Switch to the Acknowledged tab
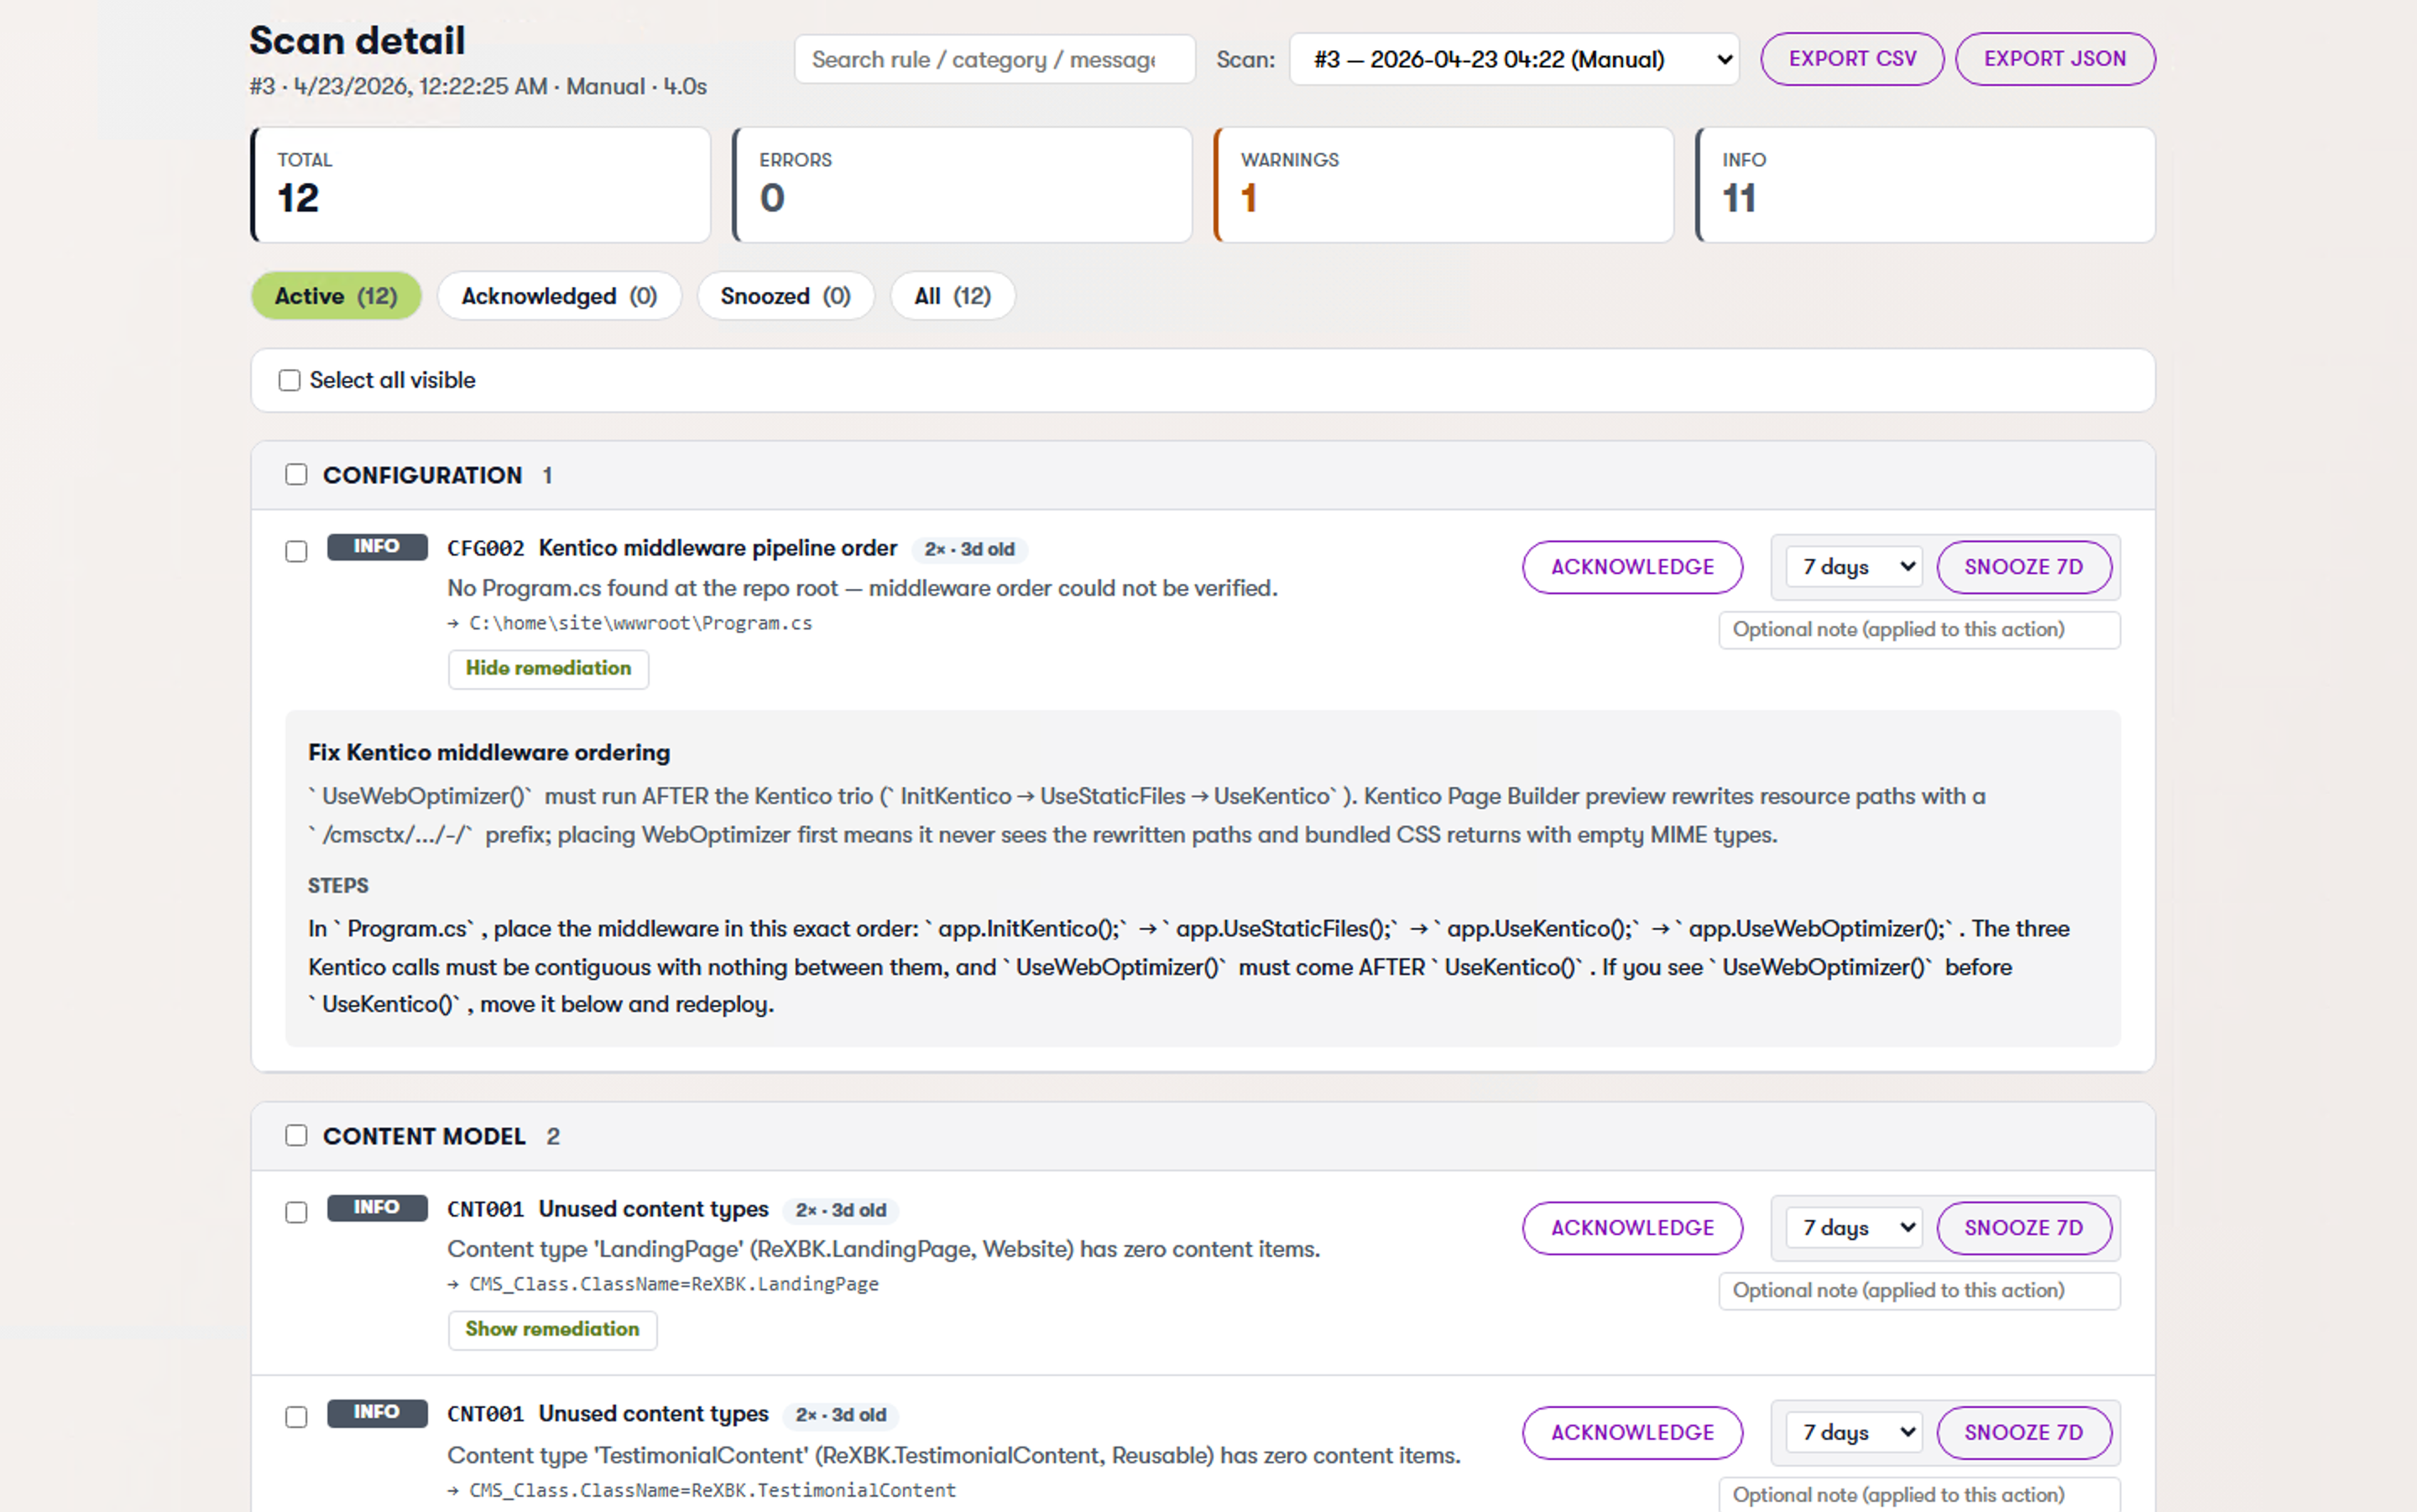Viewport: 2417px width, 1512px height. [559, 295]
